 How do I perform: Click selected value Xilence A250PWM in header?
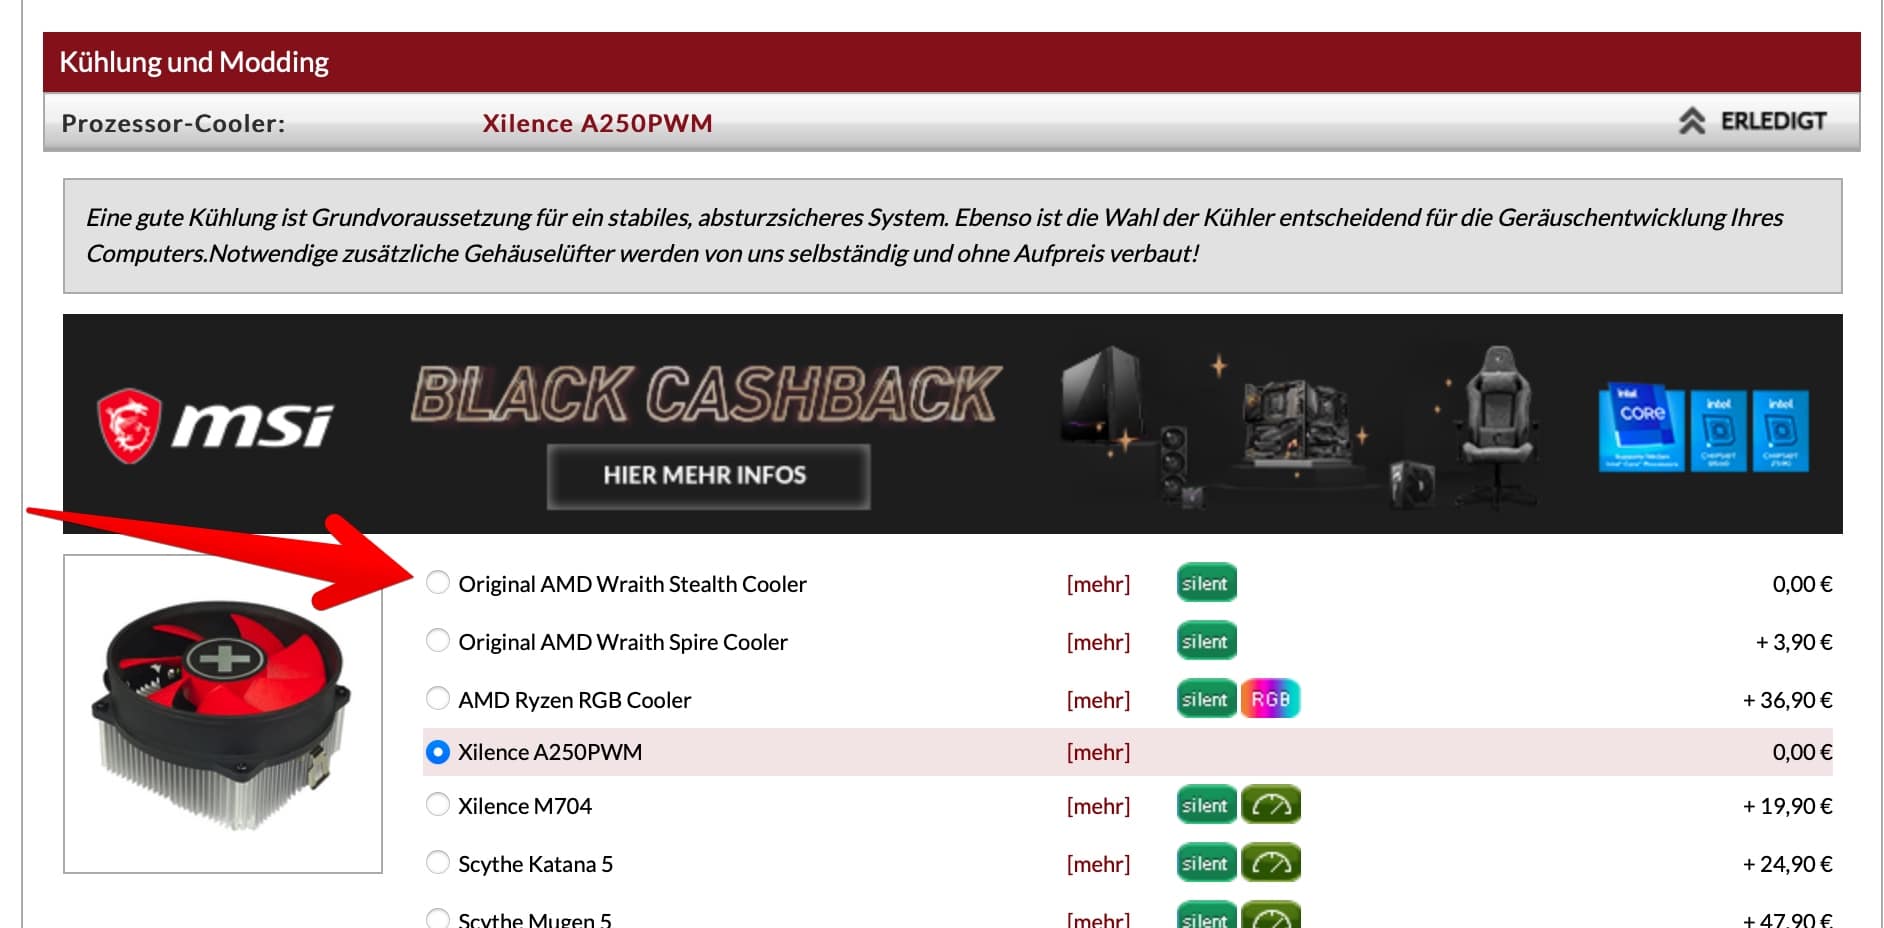click(x=597, y=123)
